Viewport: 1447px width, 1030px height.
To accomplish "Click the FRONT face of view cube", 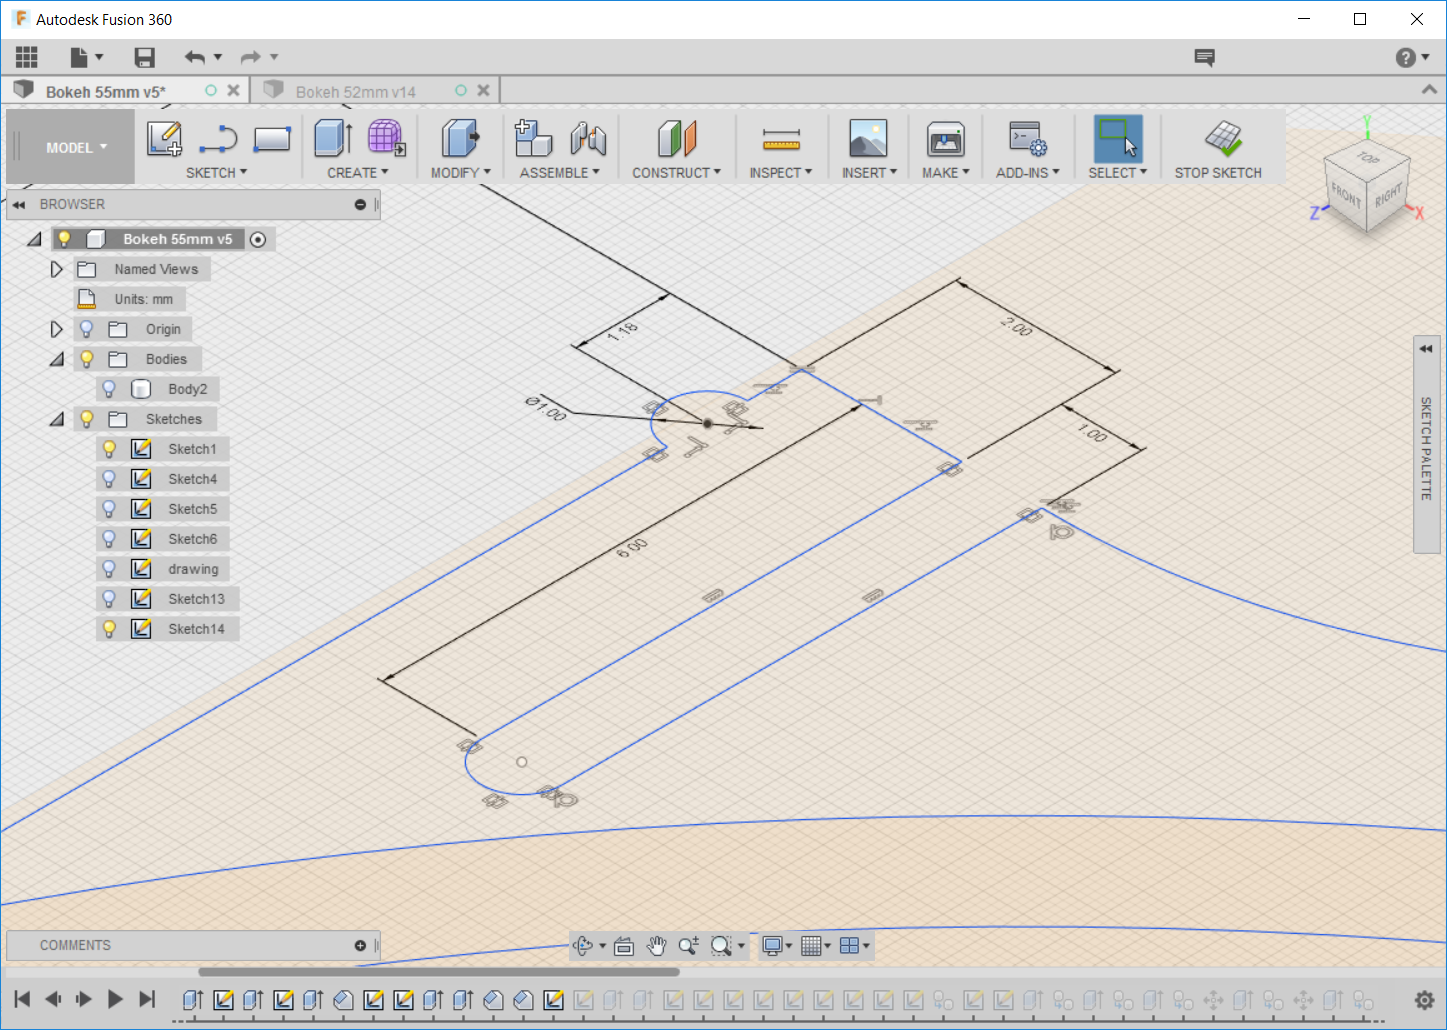I will click(1346, 195).
